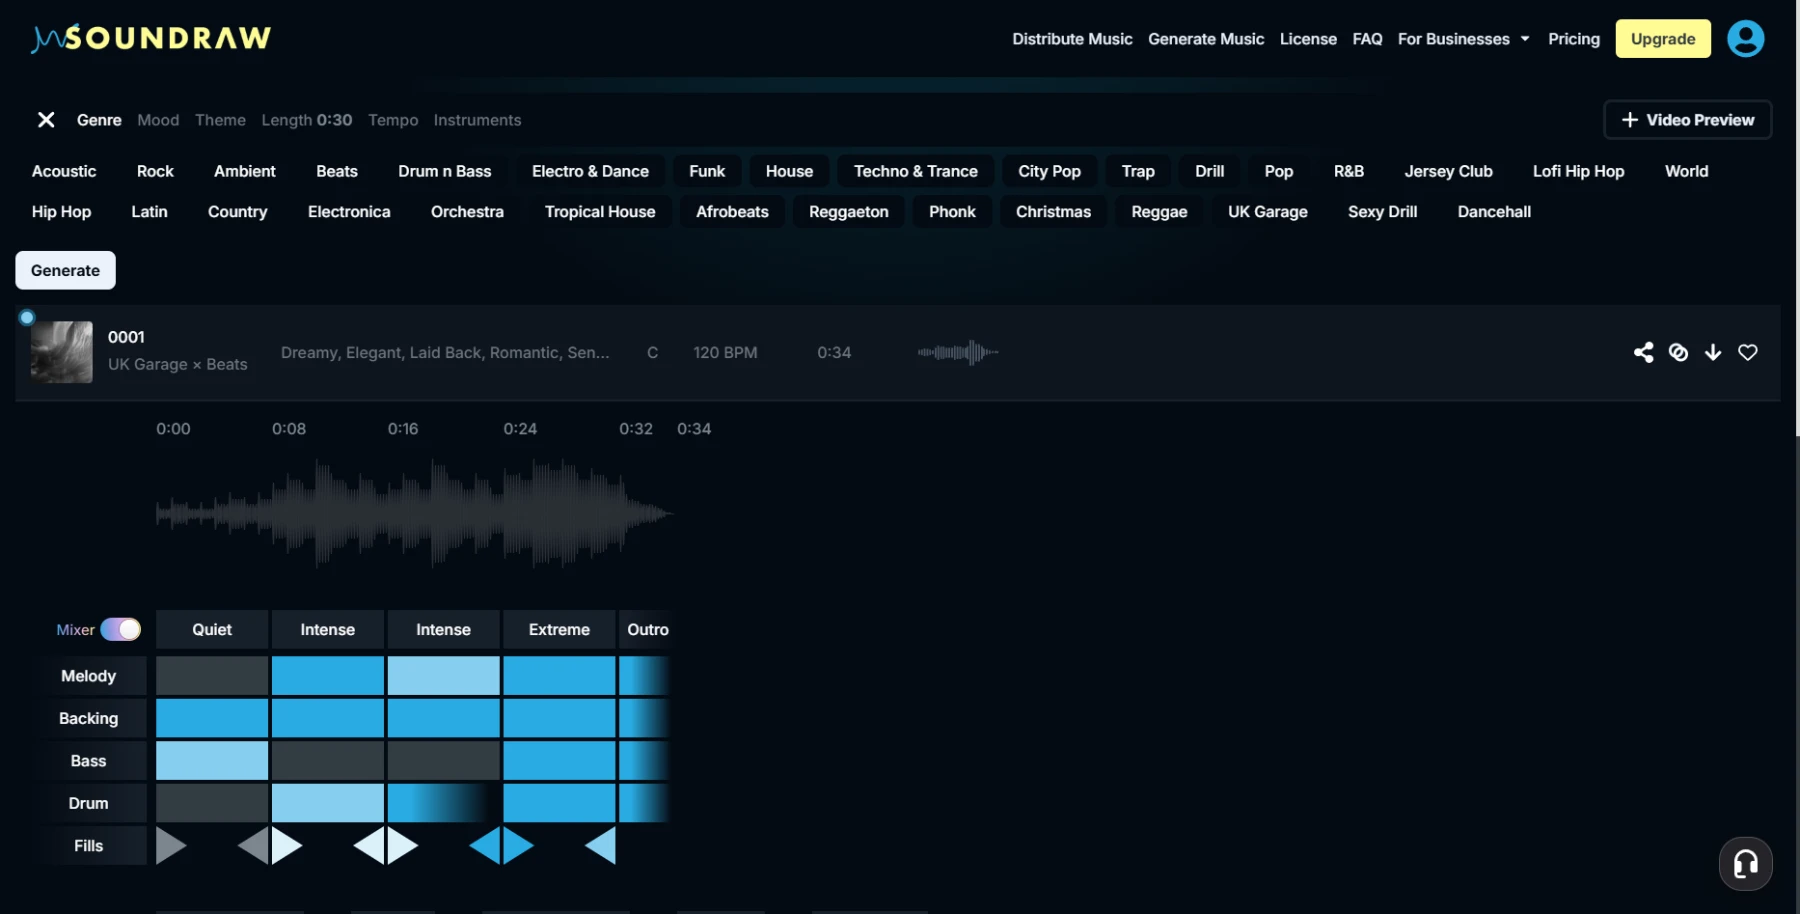Click the Soundraw logo
The image size is (1800, 914).
[150, 37]
